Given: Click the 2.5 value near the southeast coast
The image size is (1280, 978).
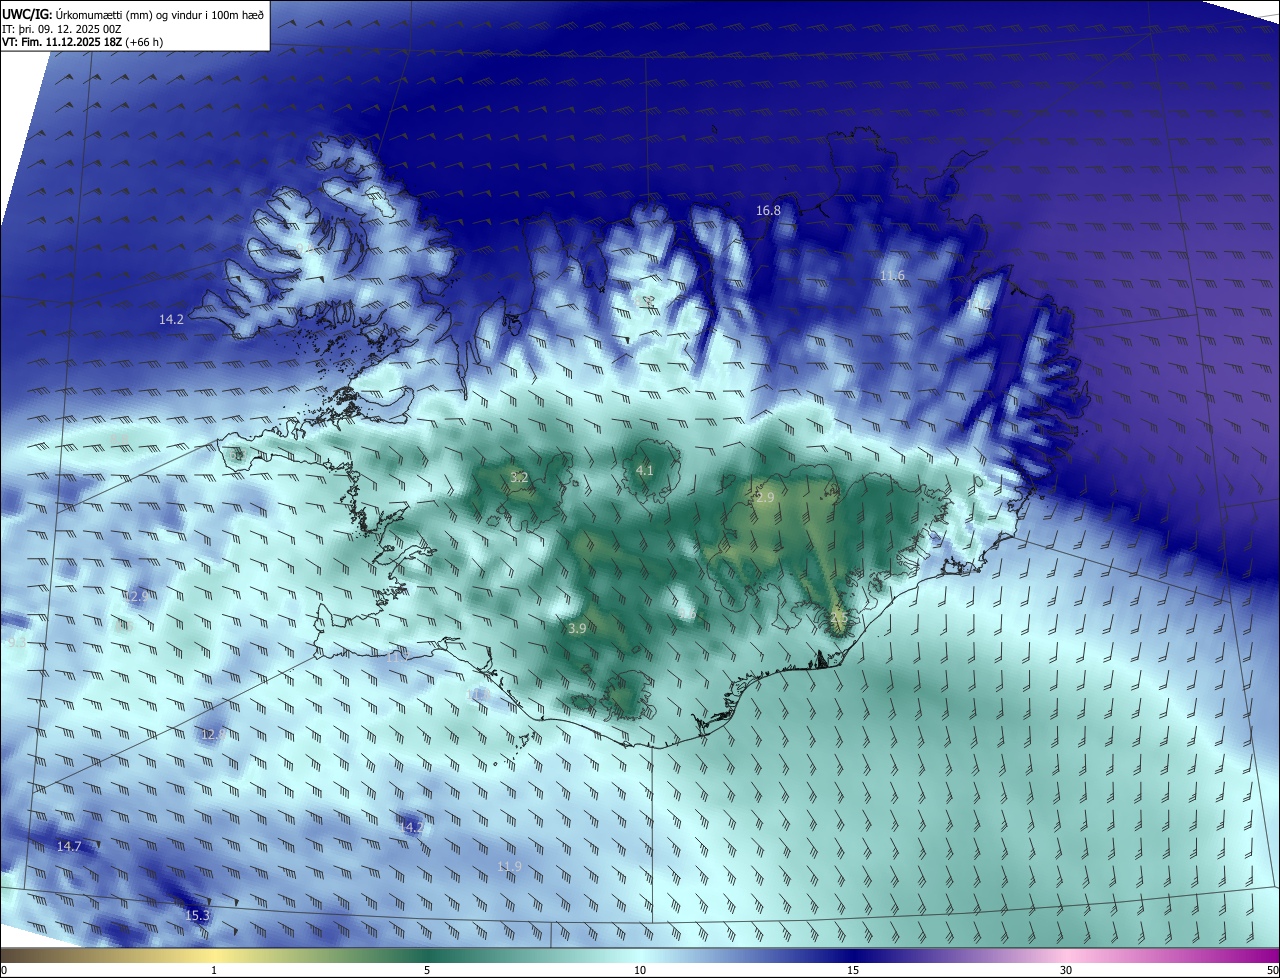Looking at the screenshot, I should pos(839,619).
